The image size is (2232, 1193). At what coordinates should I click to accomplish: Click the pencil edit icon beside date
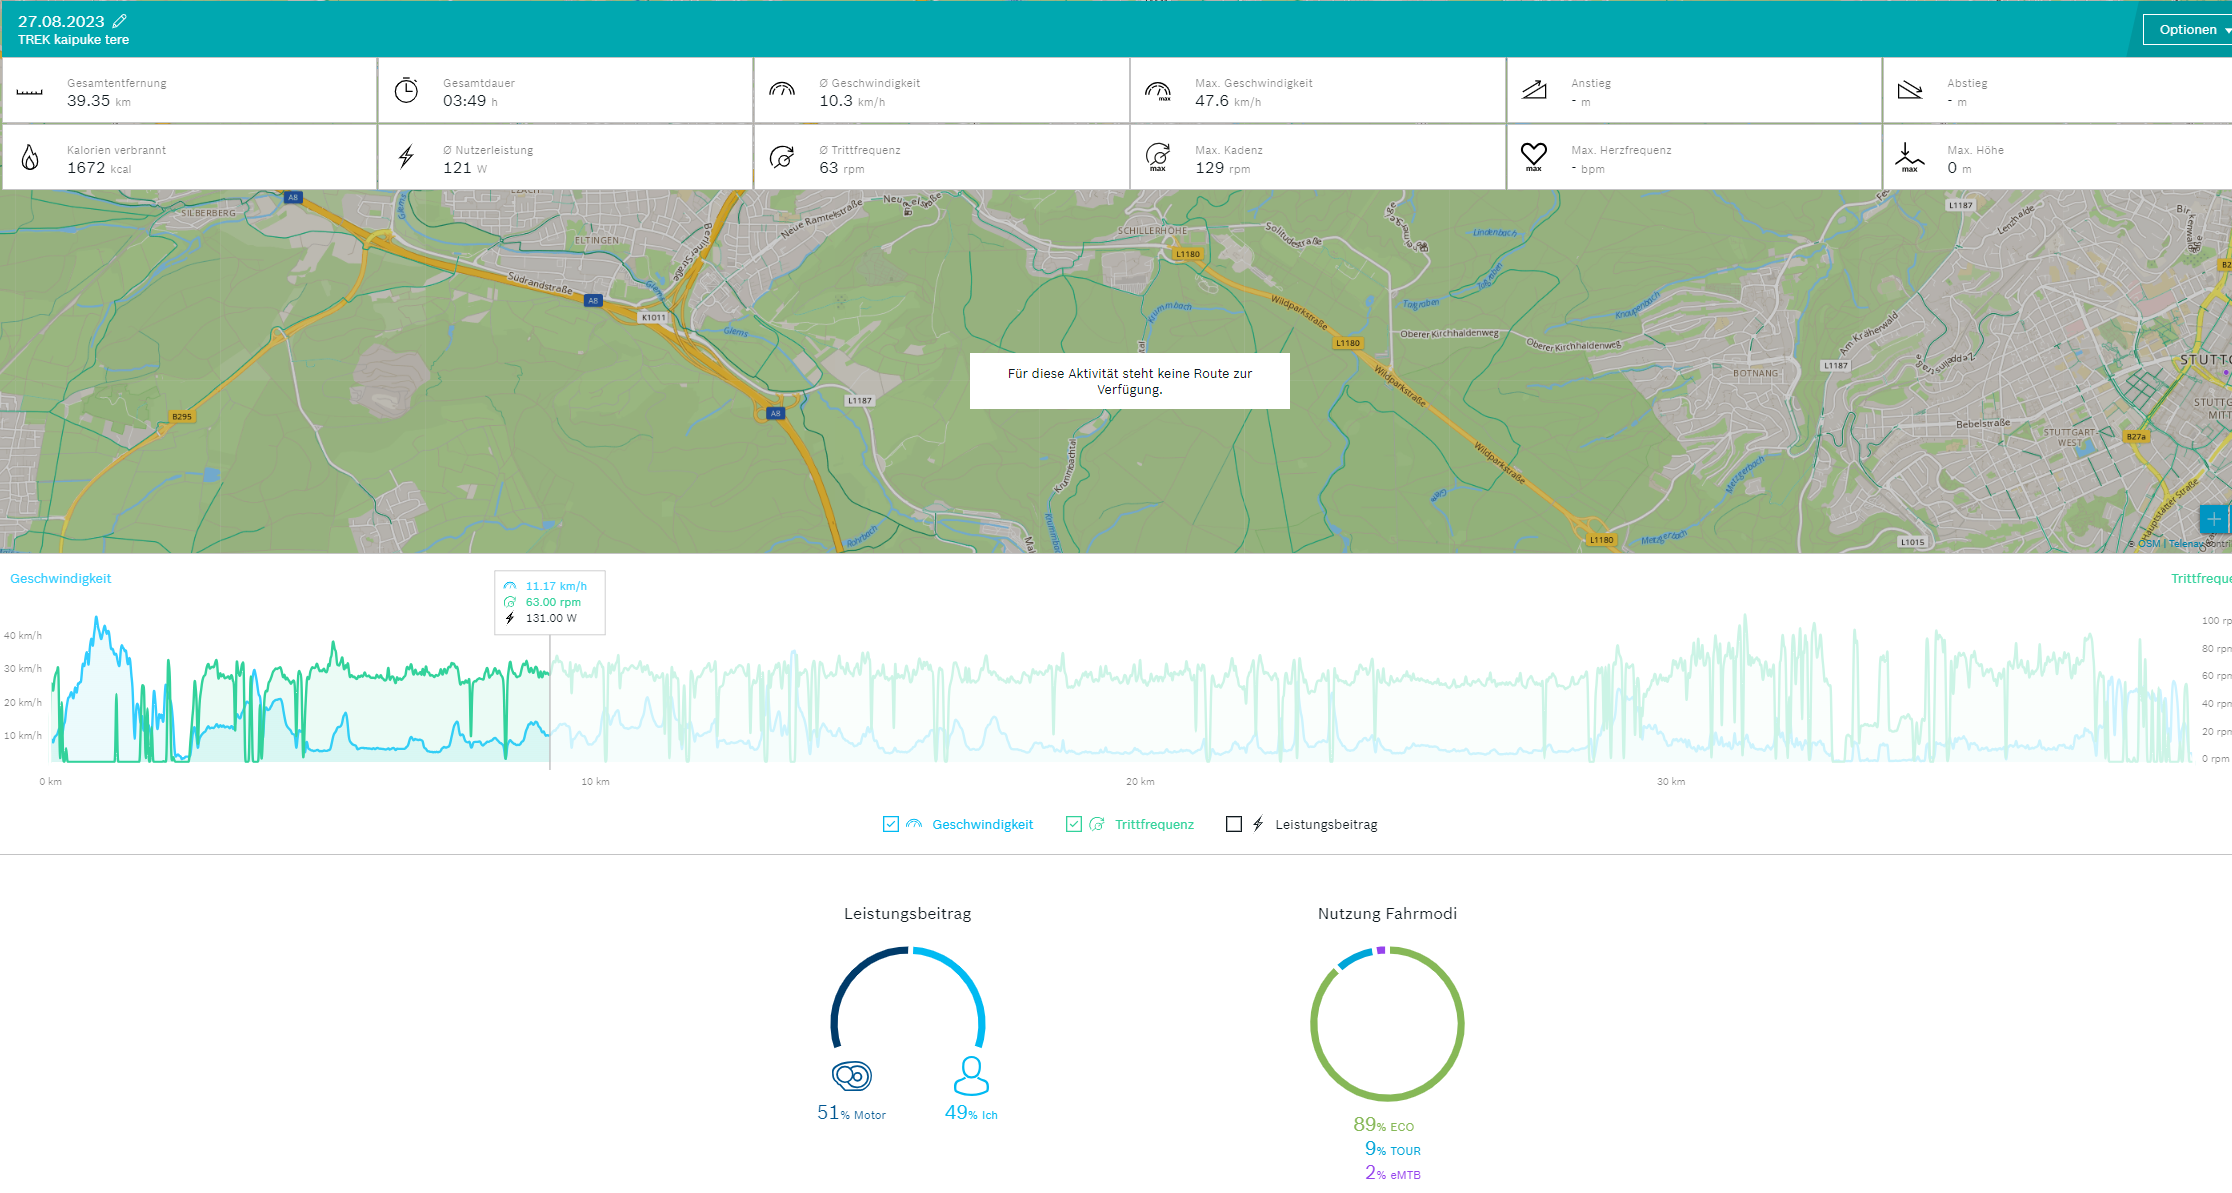[120, 21]
